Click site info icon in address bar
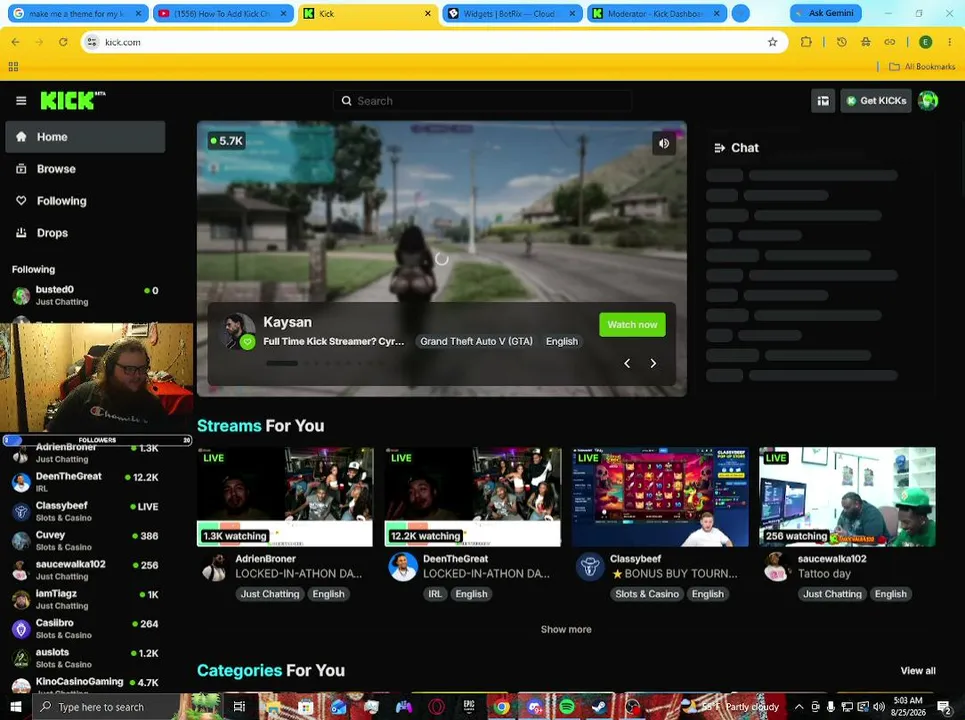The width and height of the screenshot is (965, 720). (92, 42)
